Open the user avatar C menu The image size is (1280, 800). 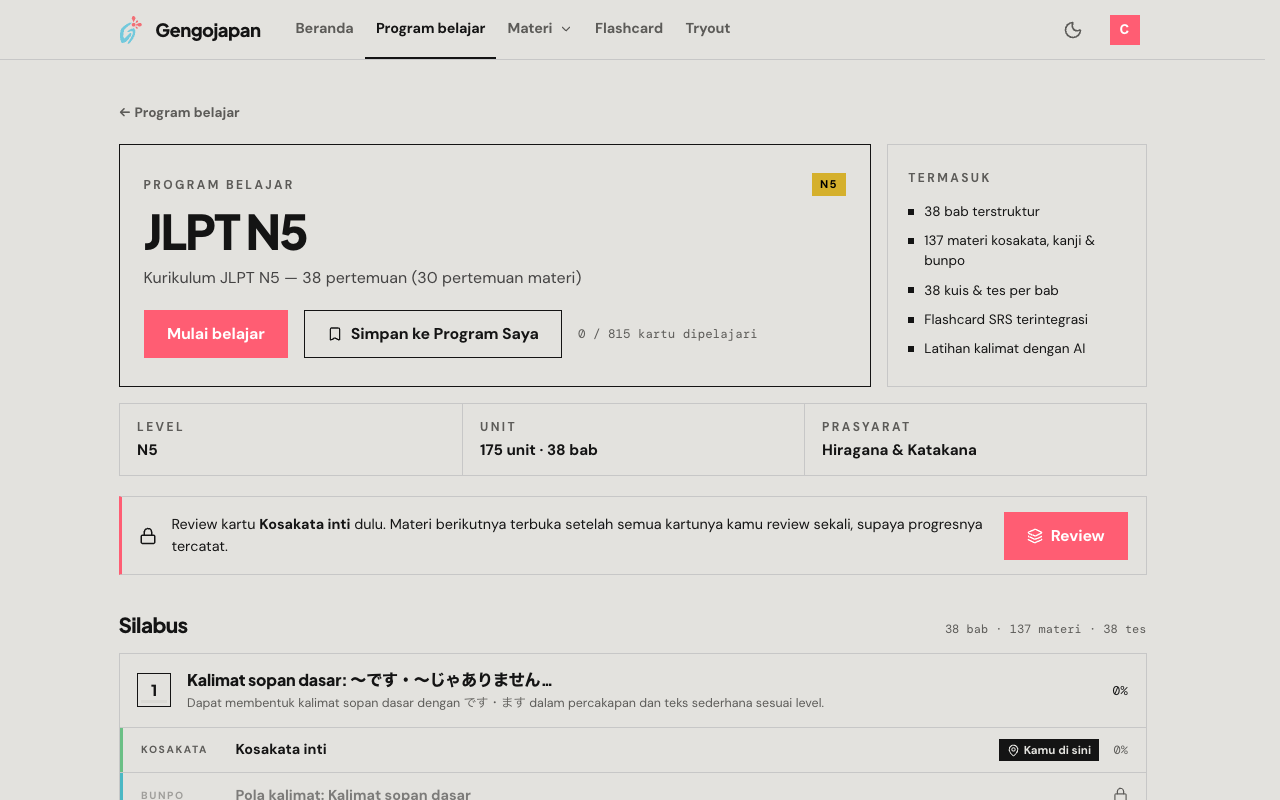[1125, 30]
